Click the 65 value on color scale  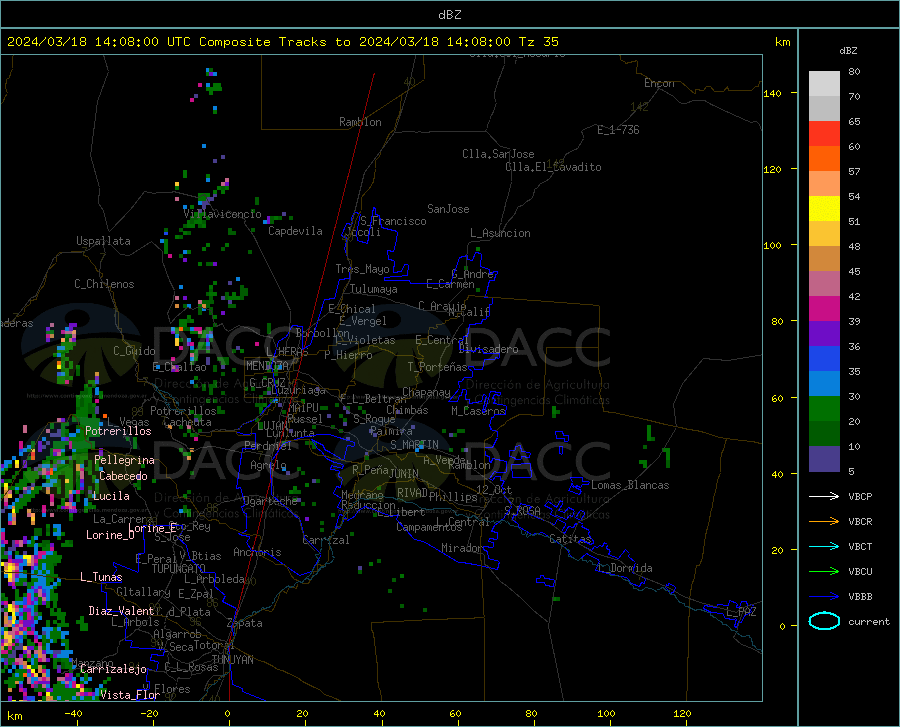click(x=854, y=122)
